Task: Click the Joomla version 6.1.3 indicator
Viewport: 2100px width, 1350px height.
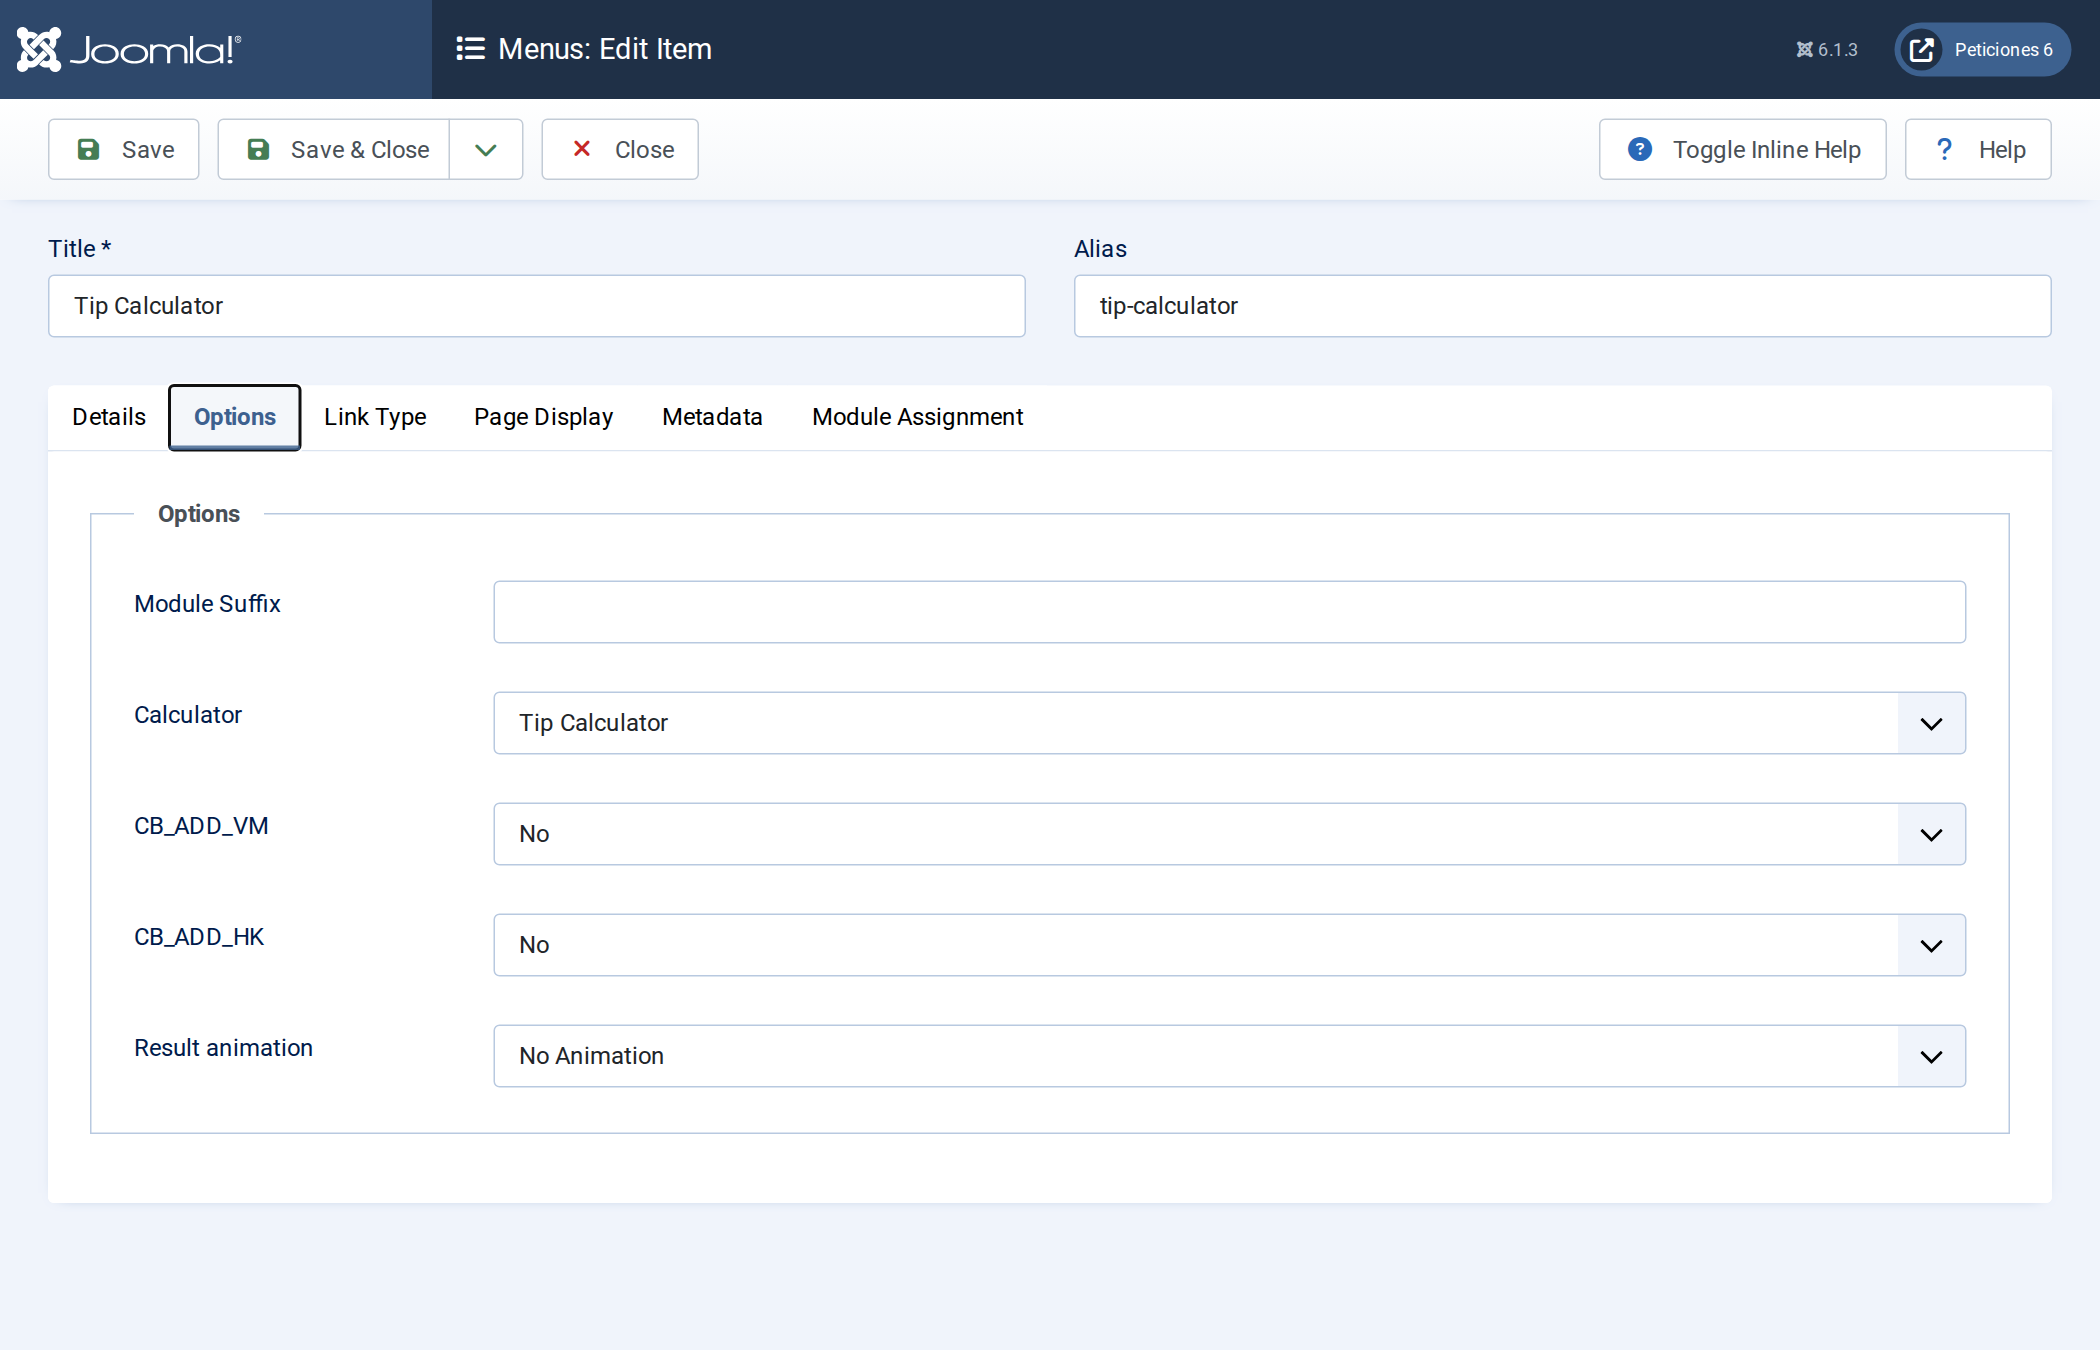Action: pyautogui.click(x=1827, y=50)
